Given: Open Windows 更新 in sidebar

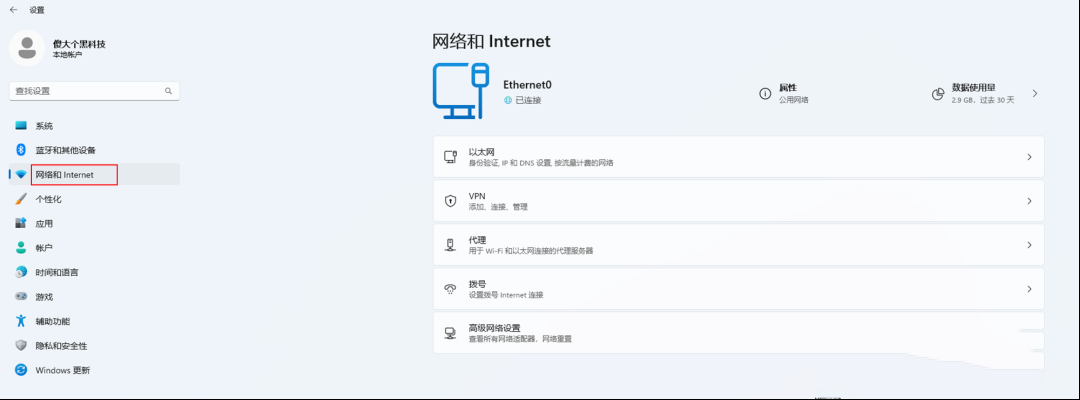Looking at the screenshot, I should [94, 370].
